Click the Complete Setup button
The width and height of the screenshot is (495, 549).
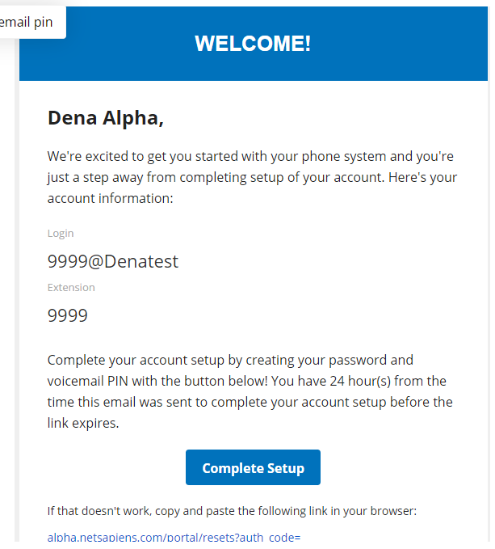click(x=253, y=467)
